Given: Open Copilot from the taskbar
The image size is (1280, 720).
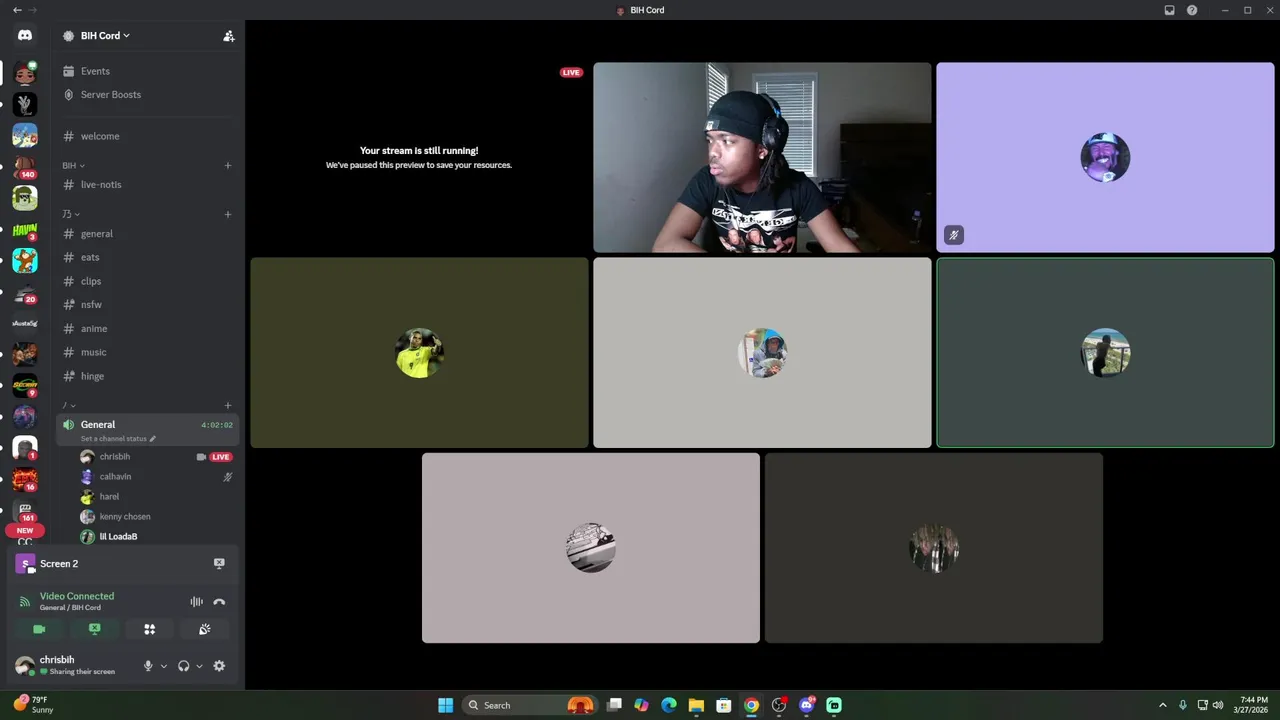Looking at the screenshot, I should point(641,705).
